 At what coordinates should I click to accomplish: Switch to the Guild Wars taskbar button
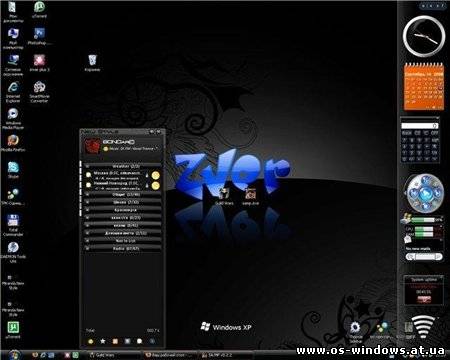[x=115, y=355]
